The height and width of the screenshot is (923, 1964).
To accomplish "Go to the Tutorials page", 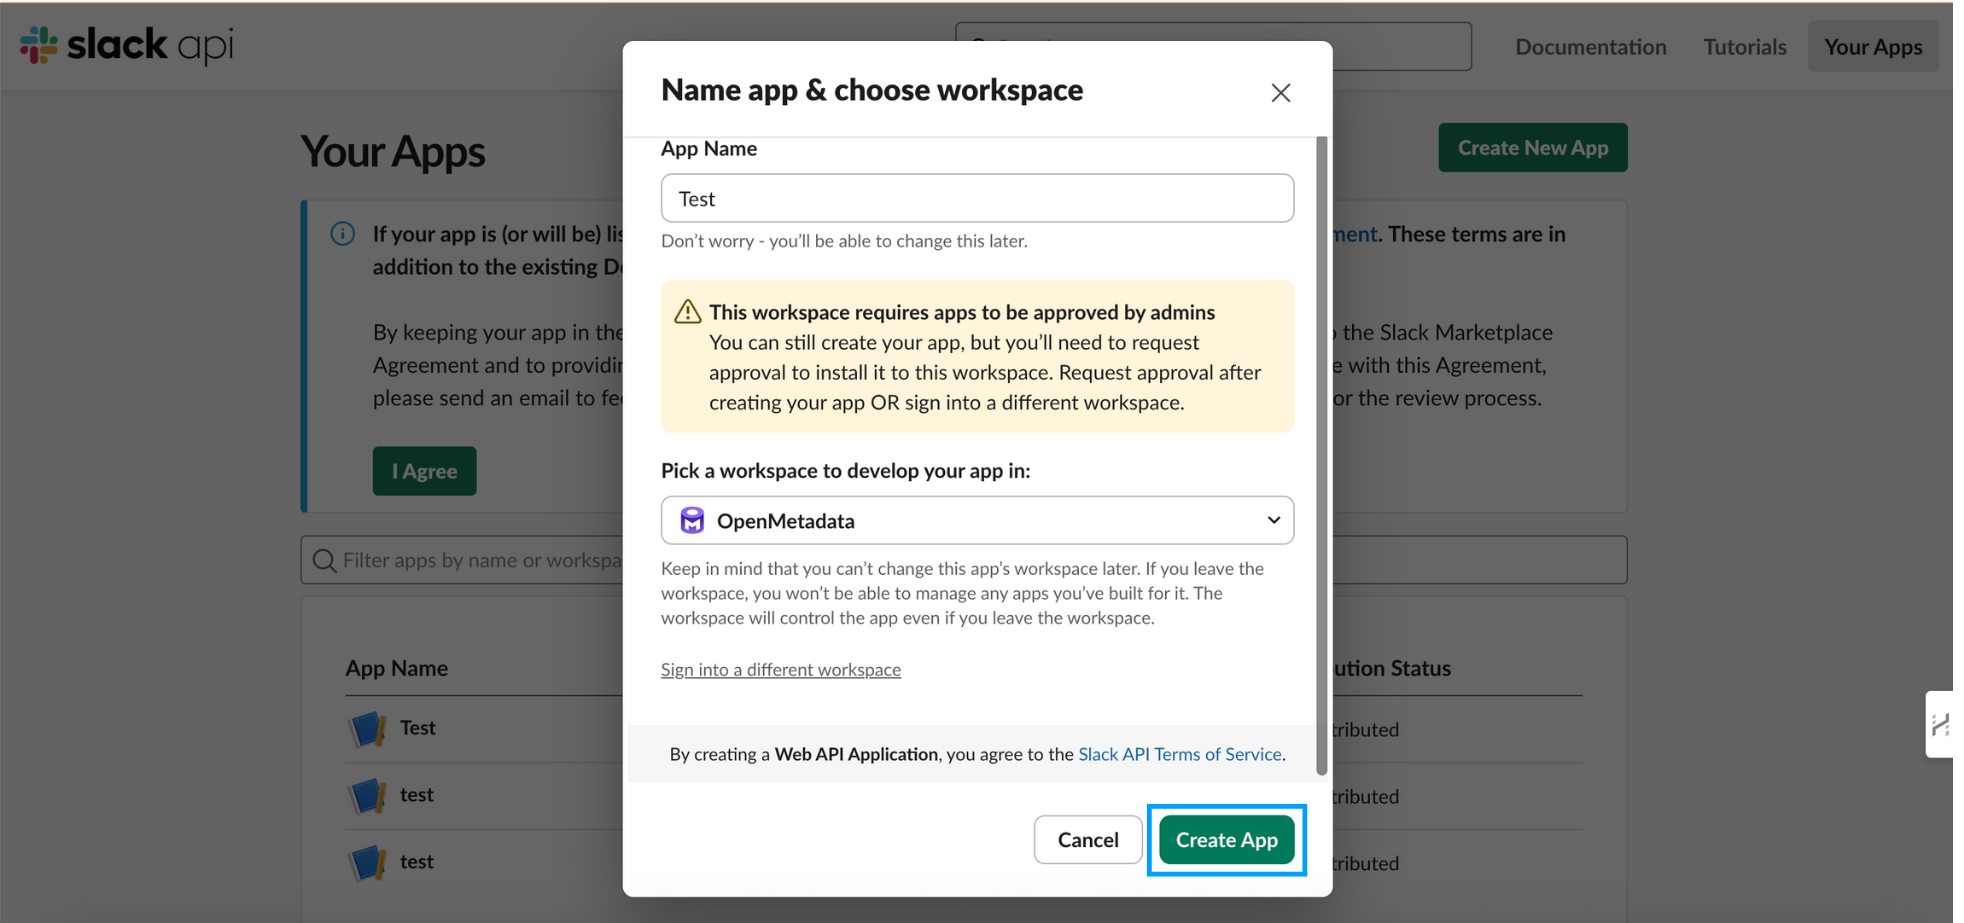I will pos(1744,47).
